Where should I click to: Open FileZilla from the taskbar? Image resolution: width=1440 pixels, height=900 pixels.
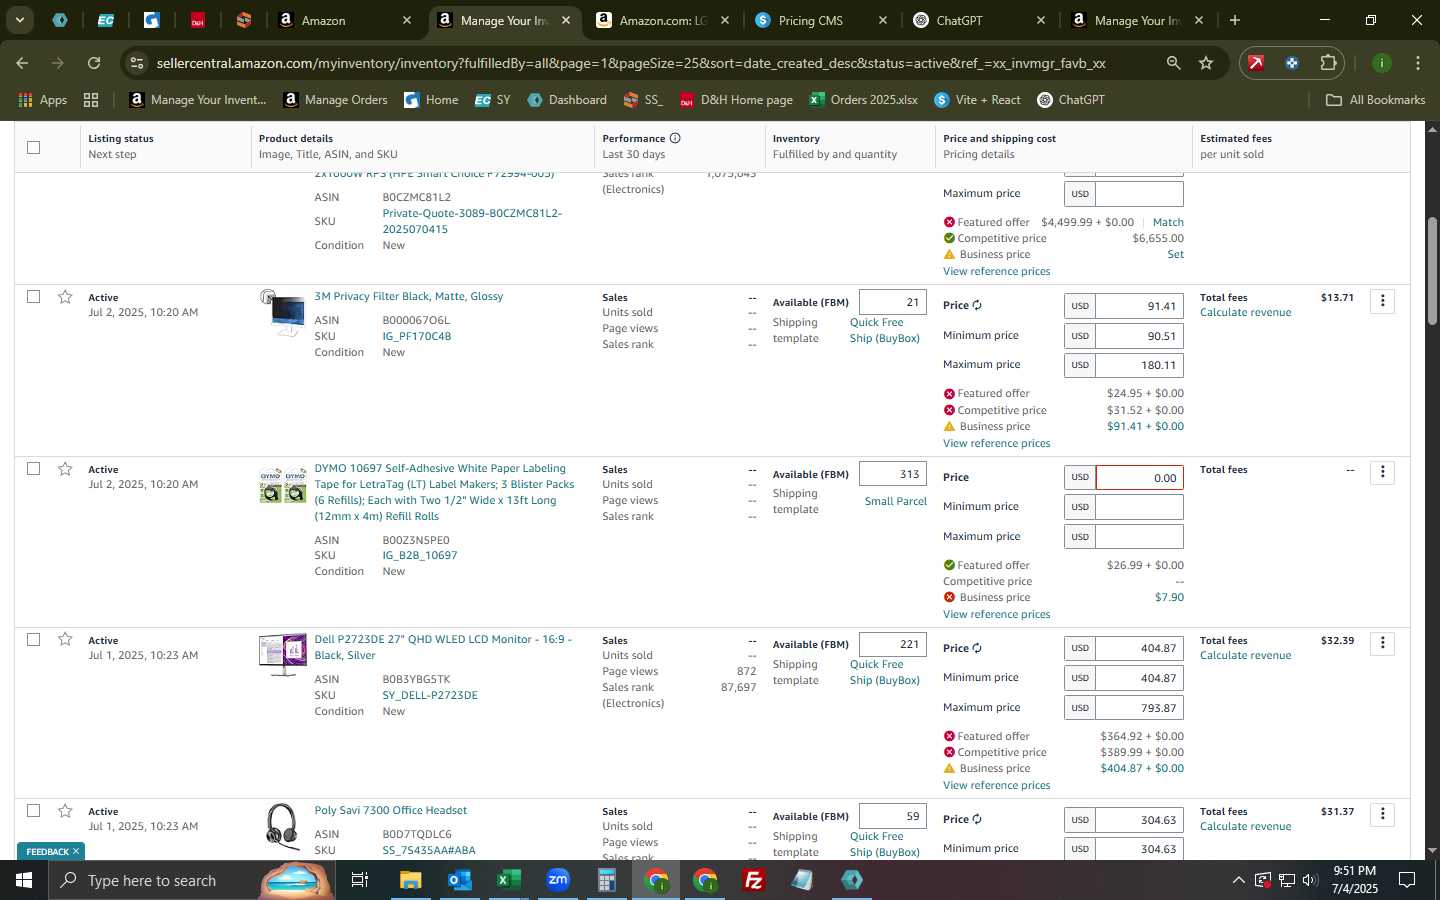754,880
